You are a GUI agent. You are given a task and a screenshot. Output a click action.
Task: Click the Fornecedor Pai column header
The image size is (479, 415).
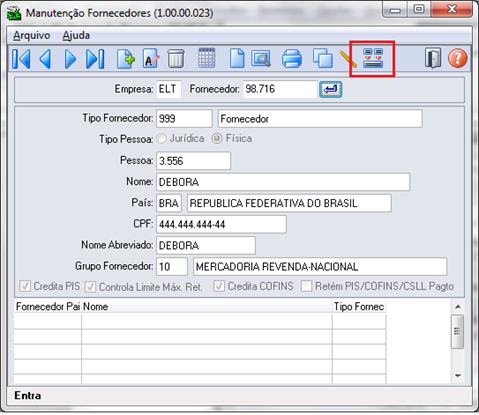click(48, 307)
